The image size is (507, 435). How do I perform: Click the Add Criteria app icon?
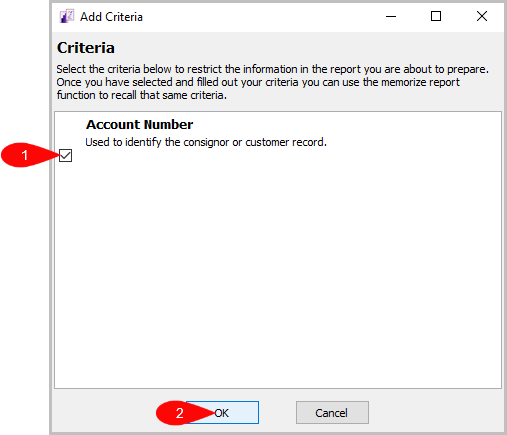point(67,16)
